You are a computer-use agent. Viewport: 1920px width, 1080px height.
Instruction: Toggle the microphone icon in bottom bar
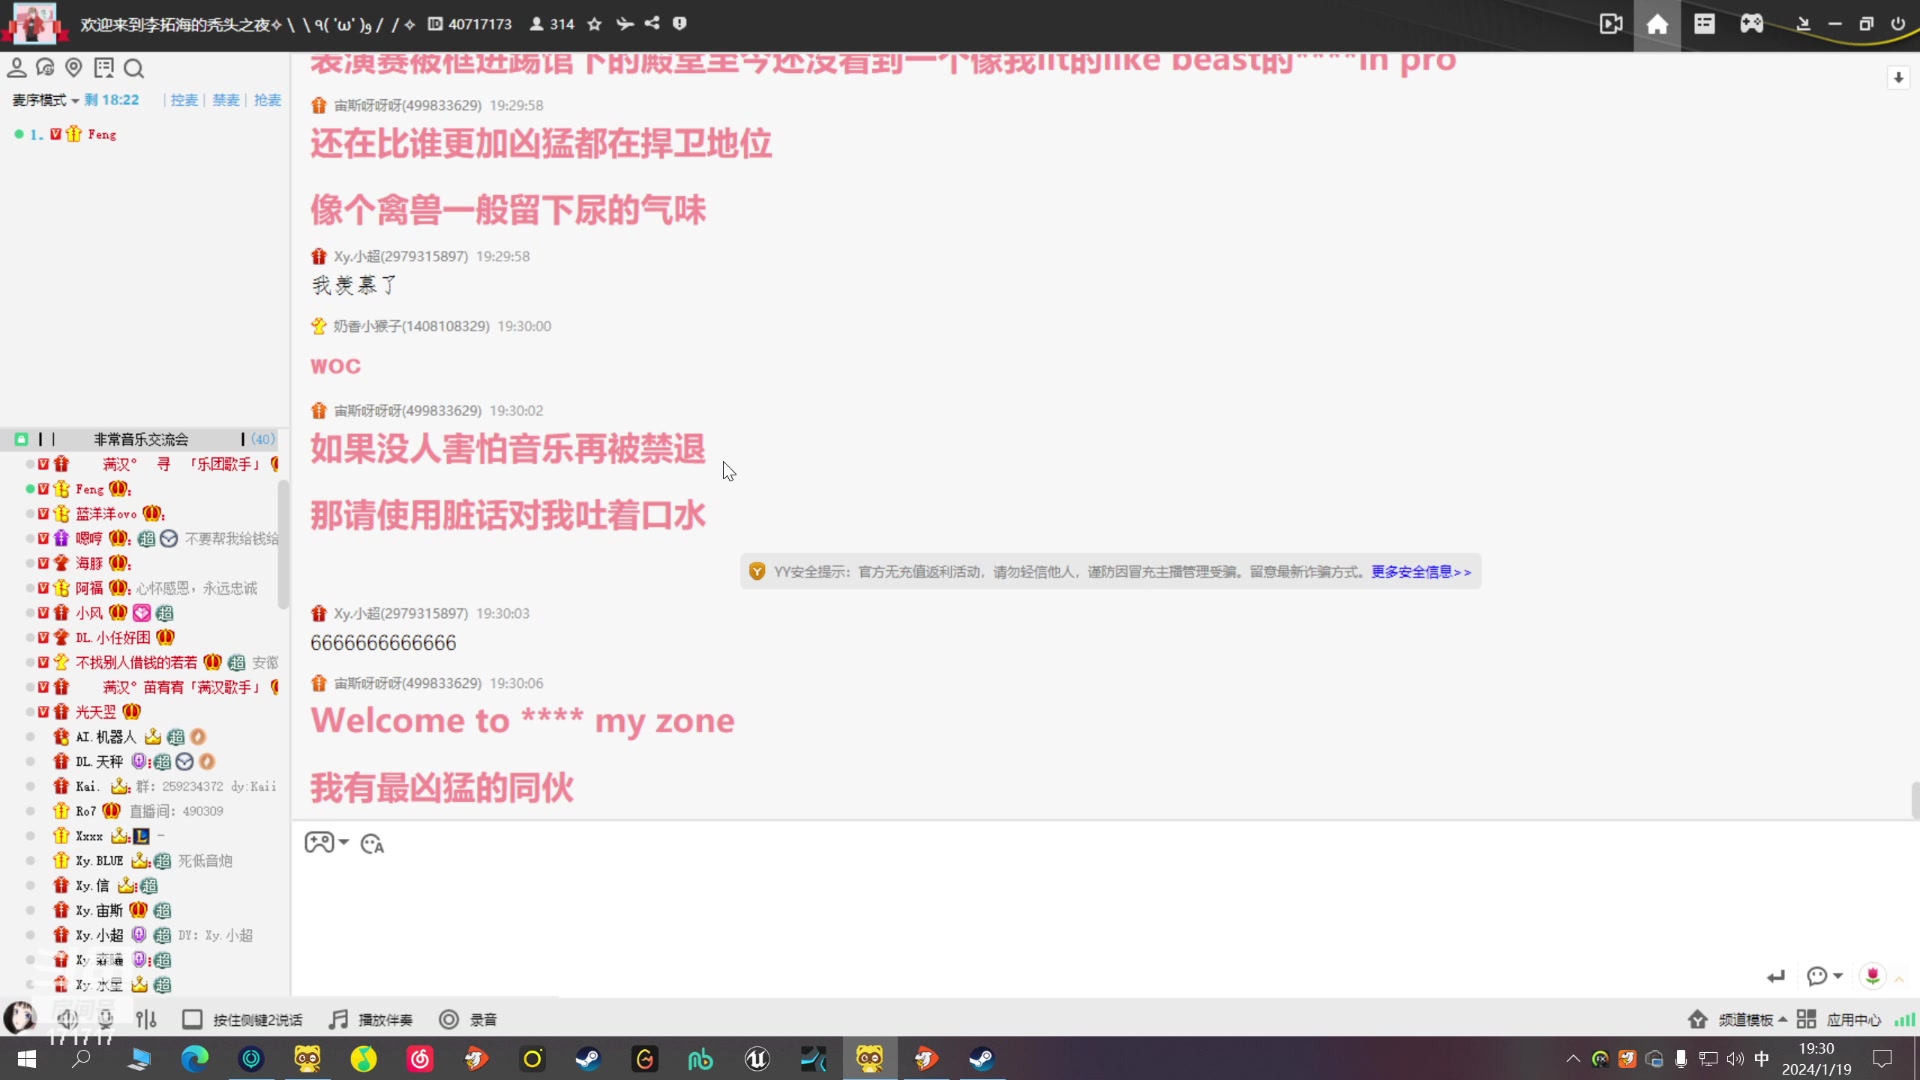point(105,1019)
